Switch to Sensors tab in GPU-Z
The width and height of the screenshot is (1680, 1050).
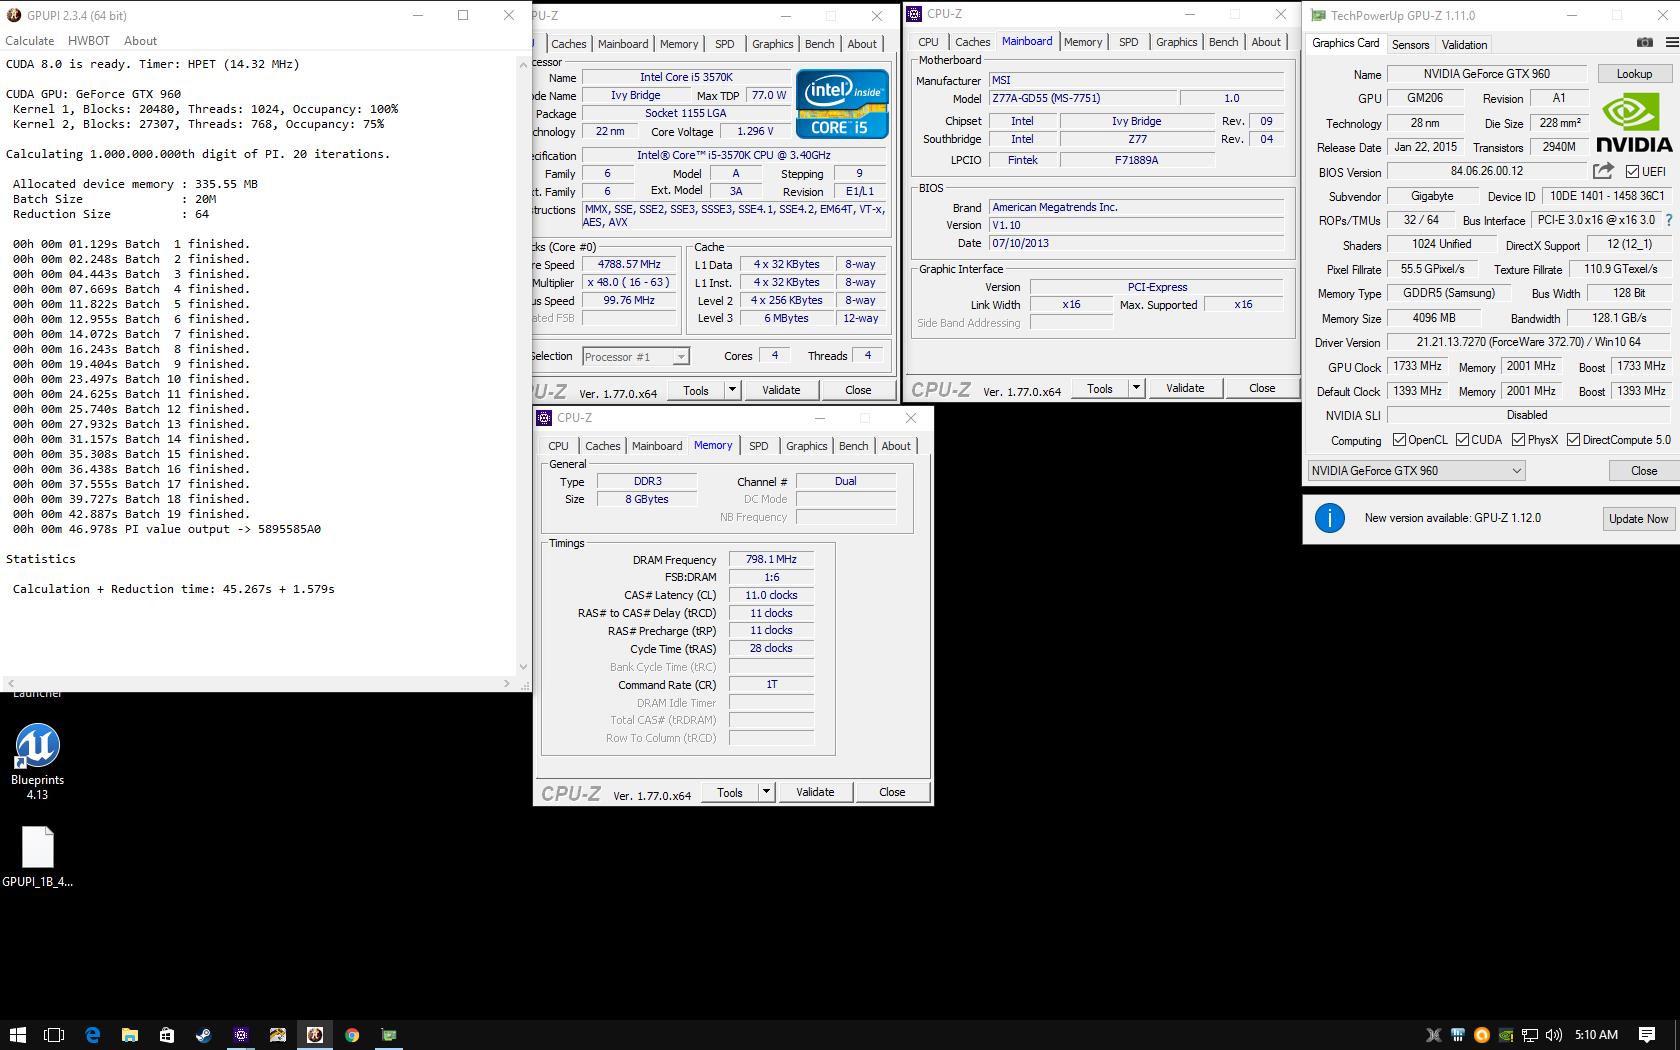pos(1410,44)
